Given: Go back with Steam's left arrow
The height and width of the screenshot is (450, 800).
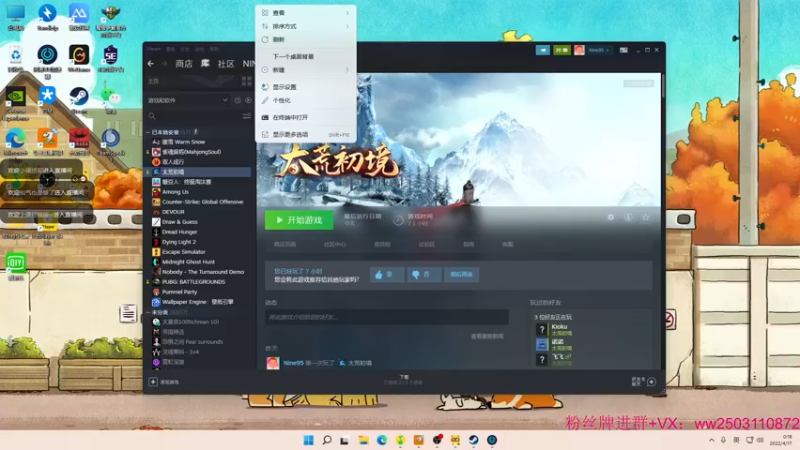Looking at the screenshot, I should click(x=151, y=64).
